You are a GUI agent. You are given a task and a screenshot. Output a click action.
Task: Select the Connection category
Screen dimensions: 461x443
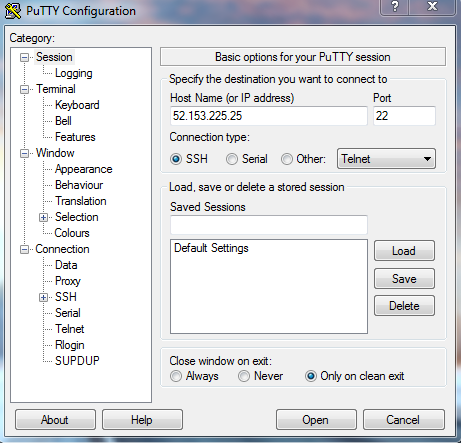[62, 249]
